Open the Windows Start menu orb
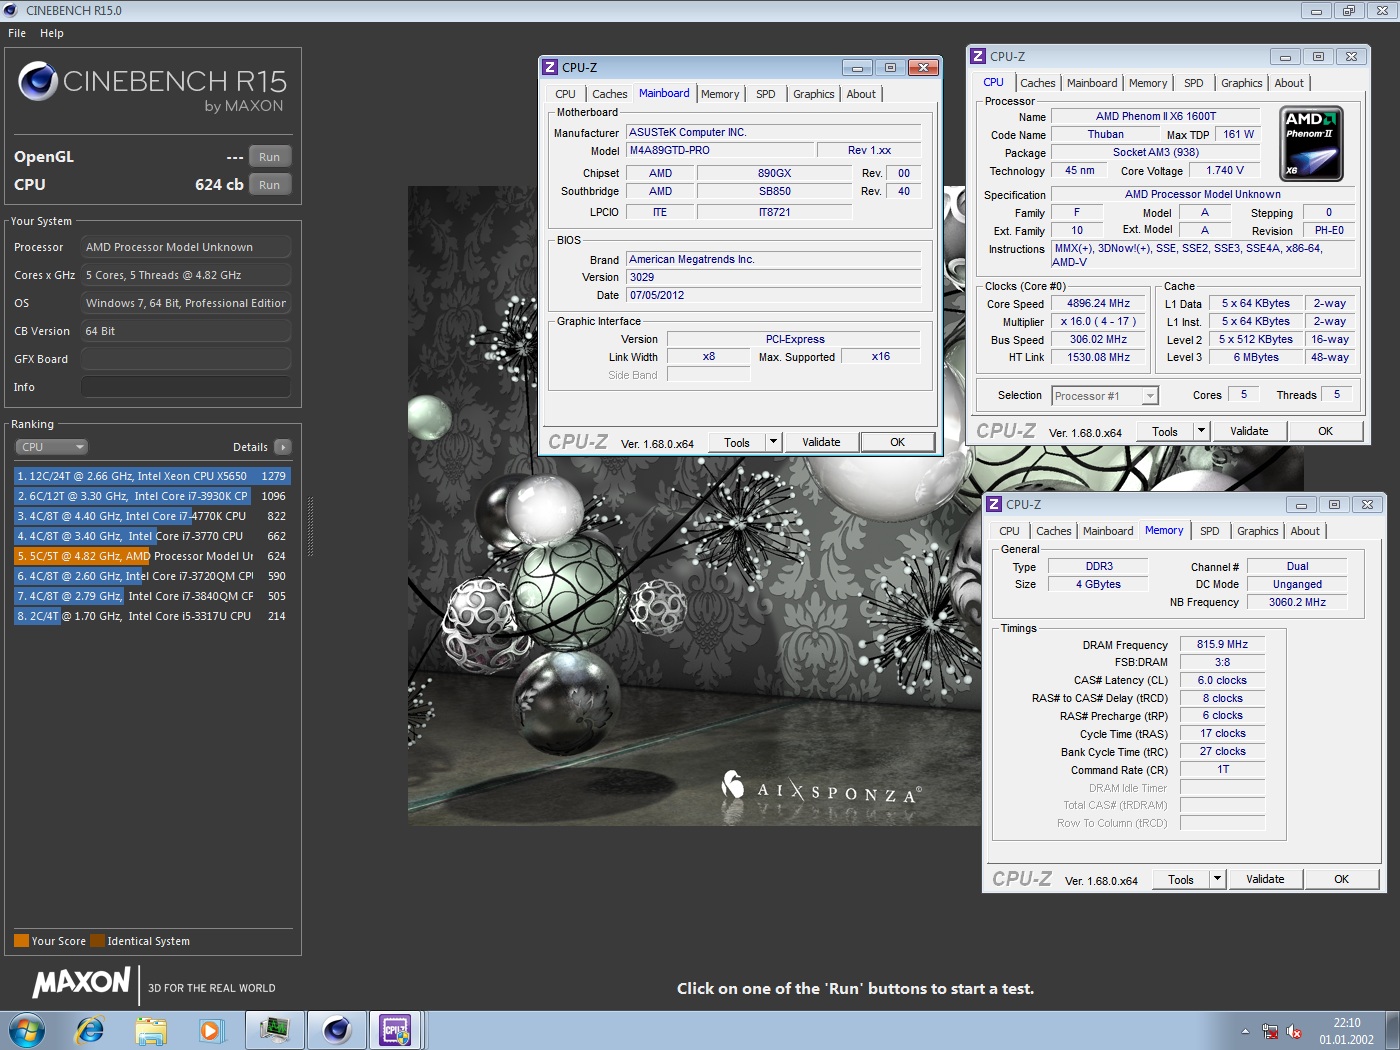1400x1050 pixels. (x=26, y=1030)
